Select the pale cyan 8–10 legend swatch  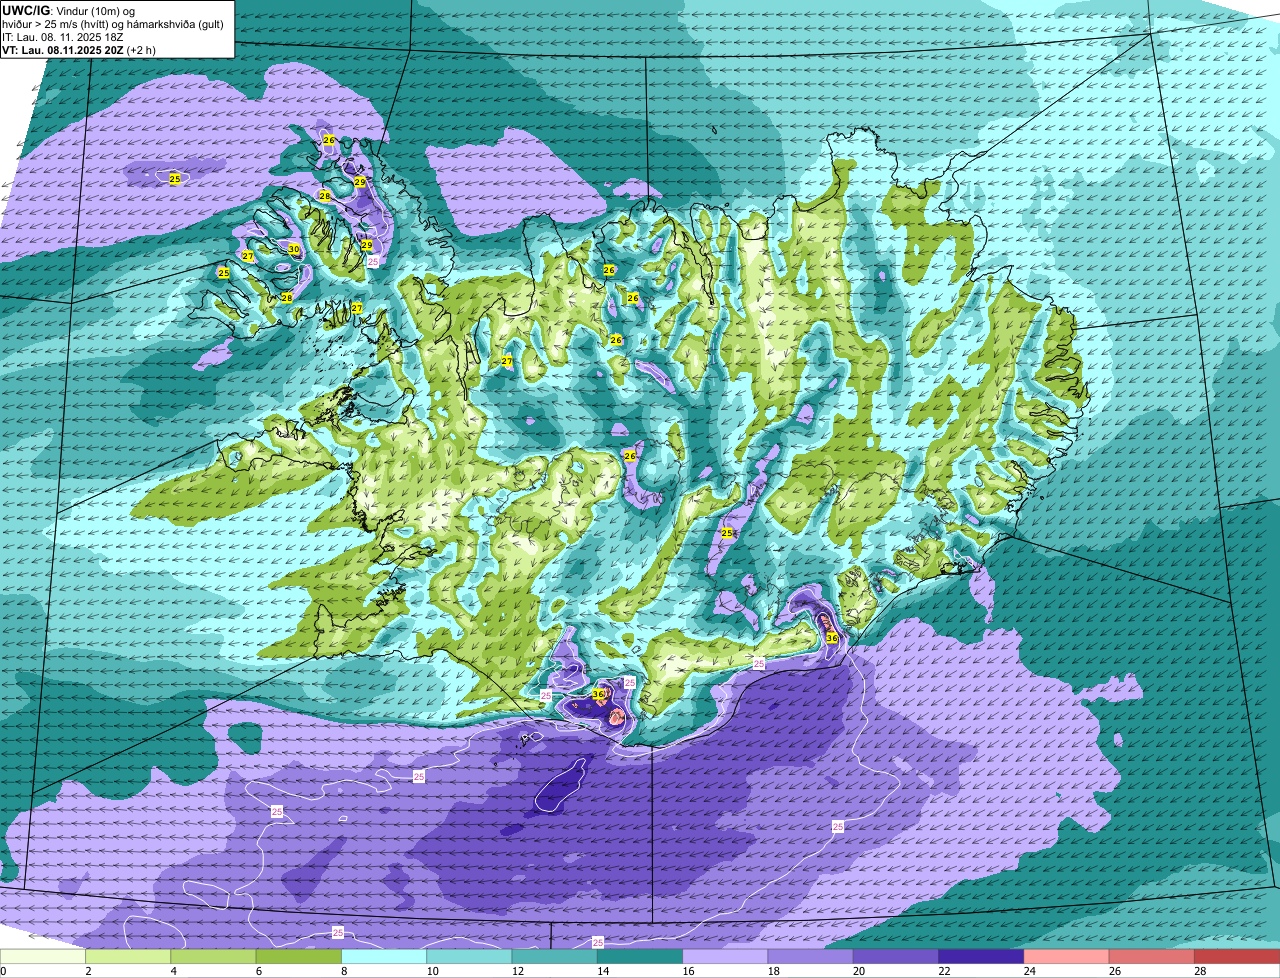coord(384,957)
